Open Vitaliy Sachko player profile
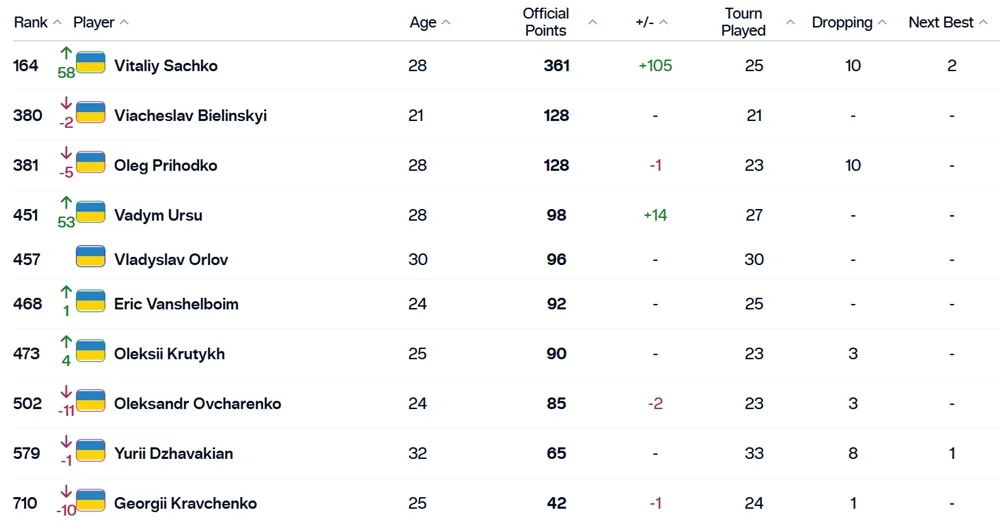This screenshot has height=527, width=1000. click(165, 66)
